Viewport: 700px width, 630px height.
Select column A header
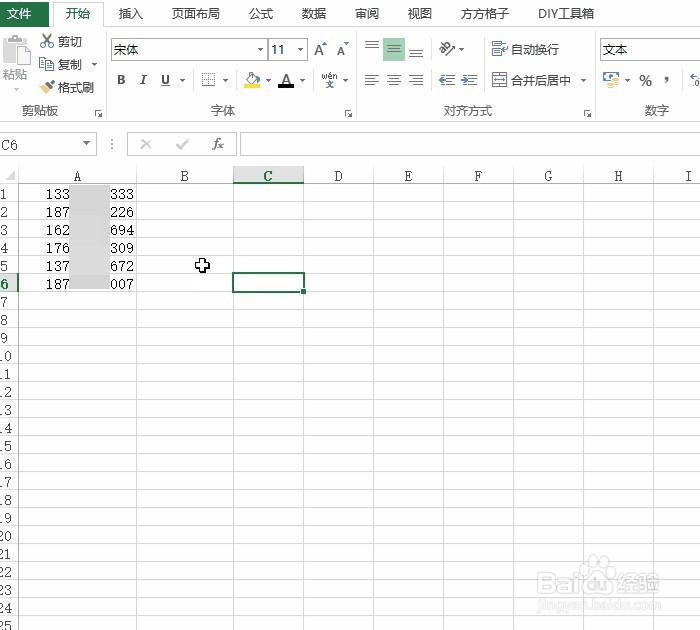coord(77,175)
